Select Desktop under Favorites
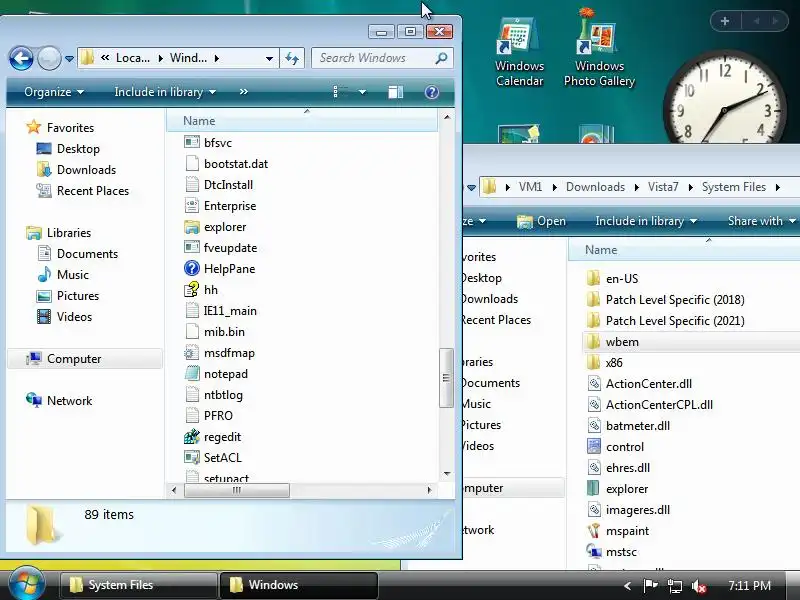 point(78,149)
